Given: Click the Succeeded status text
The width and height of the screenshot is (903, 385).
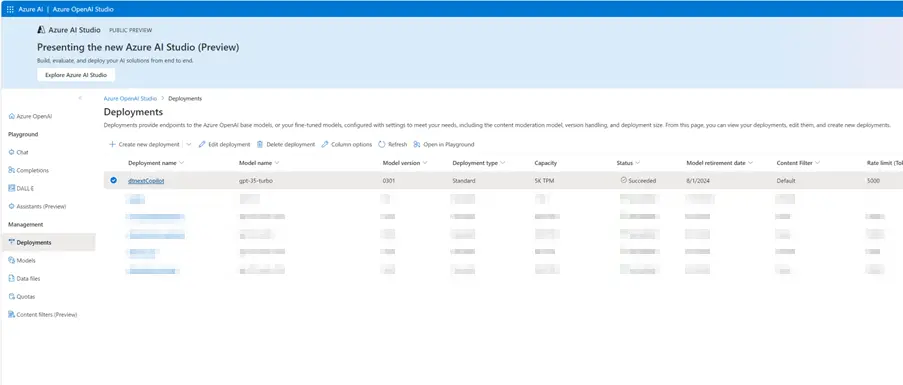Looking at the screenshot, I should point(642,180).
